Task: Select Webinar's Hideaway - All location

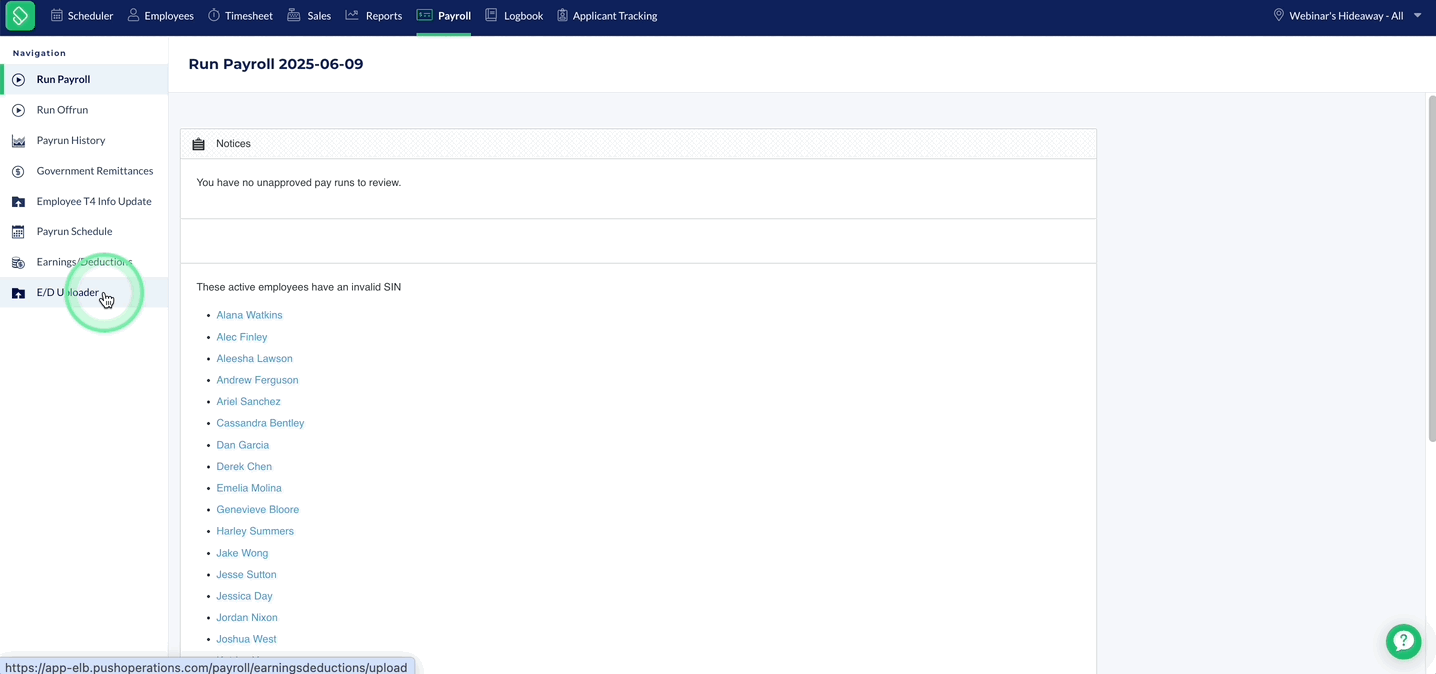Action: point(1344,16)
